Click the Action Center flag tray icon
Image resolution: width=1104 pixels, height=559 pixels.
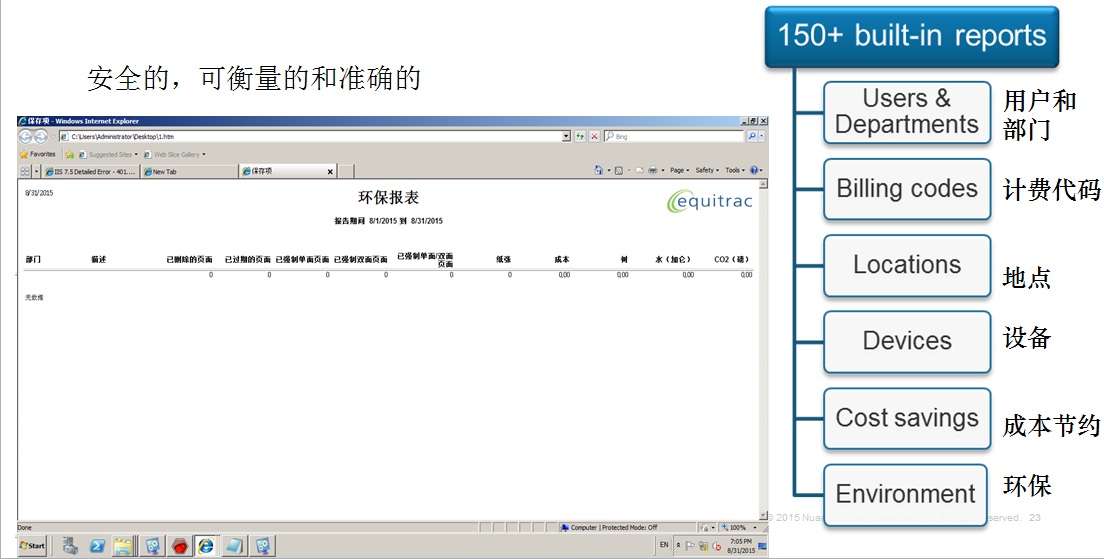click(x=690, y=546)
